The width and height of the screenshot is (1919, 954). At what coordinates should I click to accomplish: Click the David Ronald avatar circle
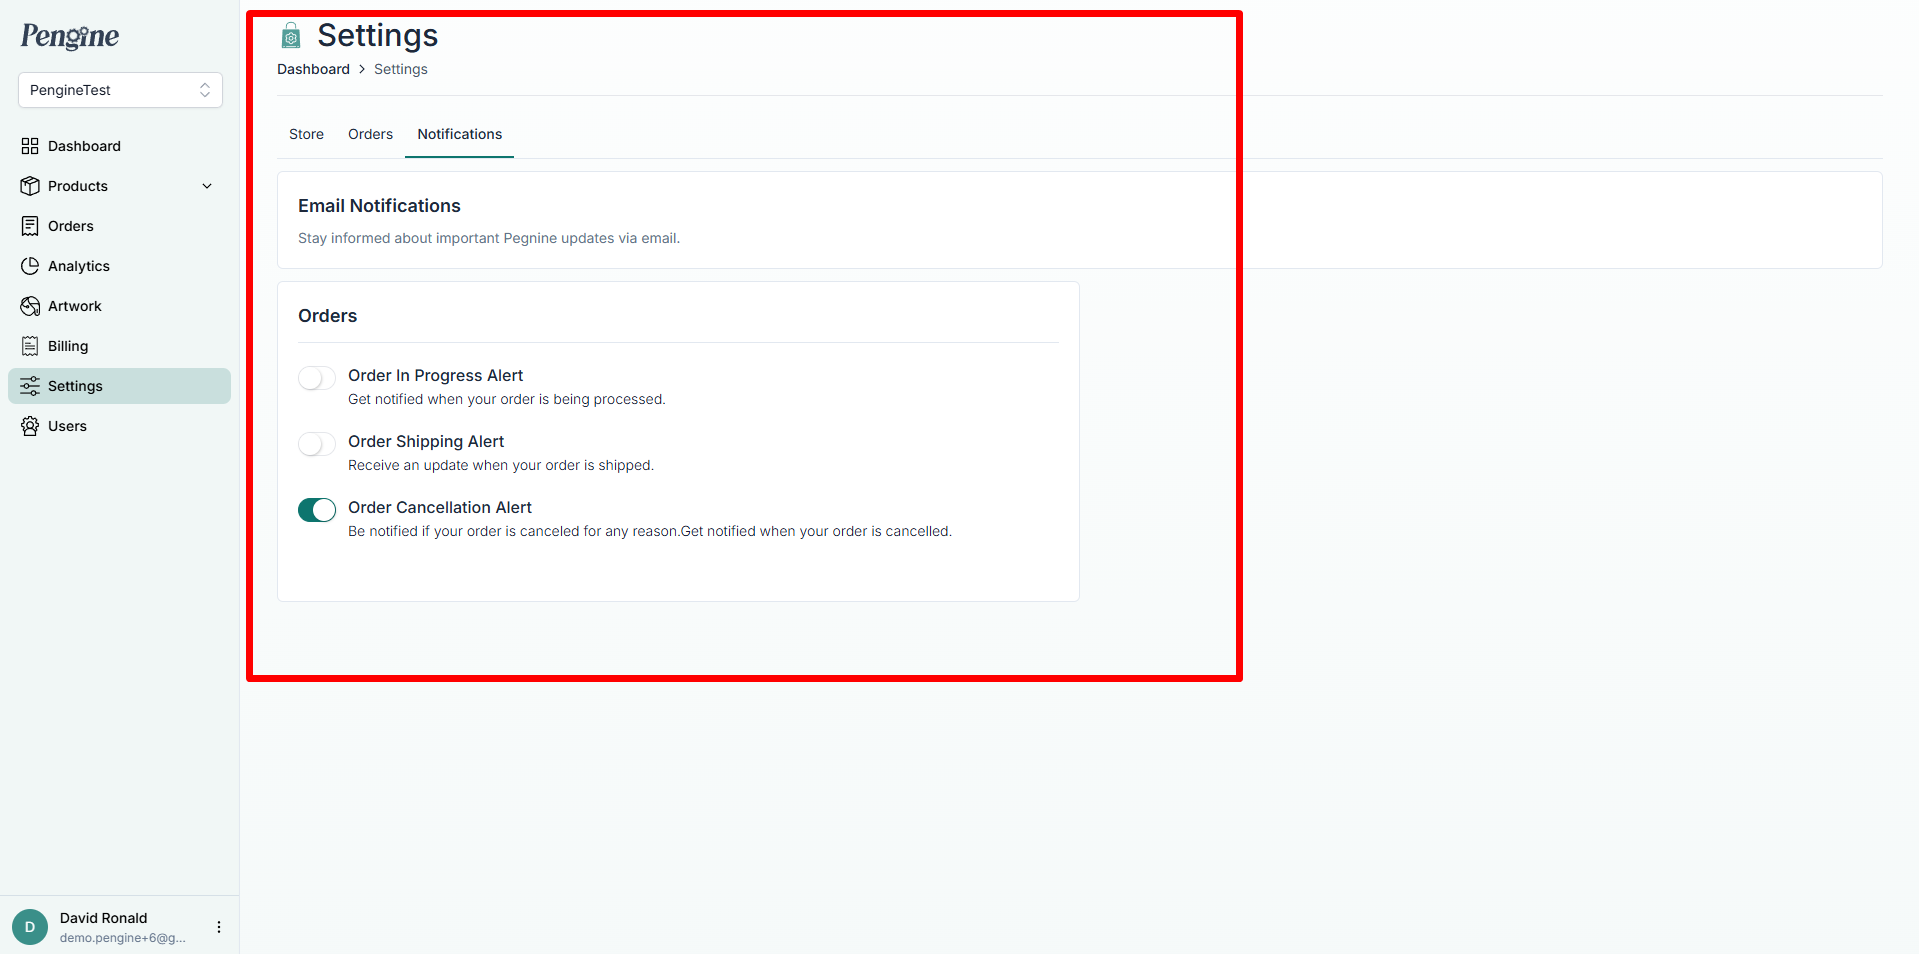tap(30, 927)
